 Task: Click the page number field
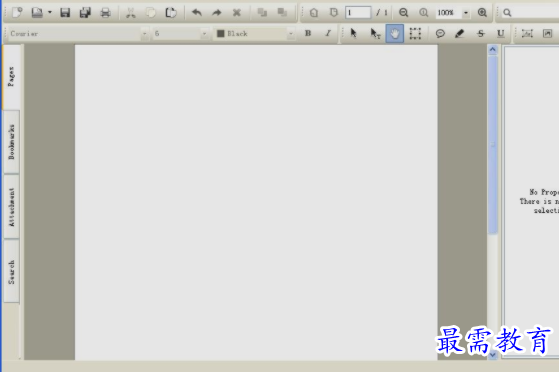coord(358,13)
